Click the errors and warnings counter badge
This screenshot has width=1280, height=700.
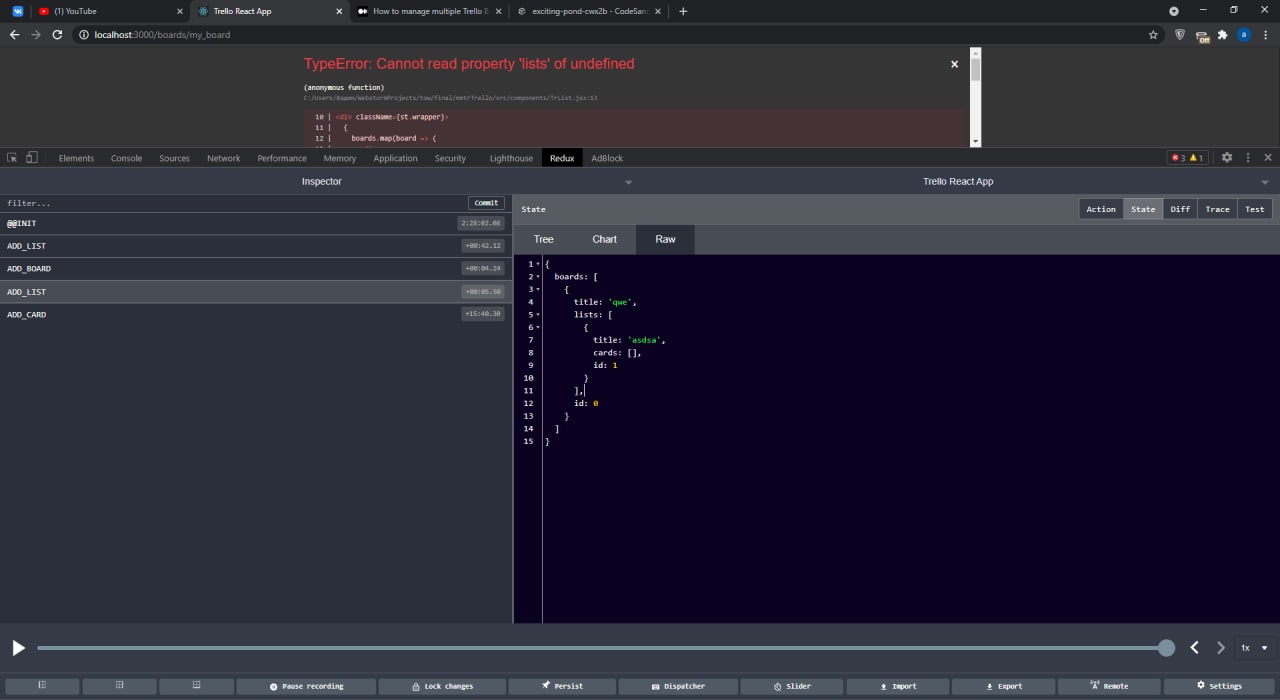(1187, 158)
